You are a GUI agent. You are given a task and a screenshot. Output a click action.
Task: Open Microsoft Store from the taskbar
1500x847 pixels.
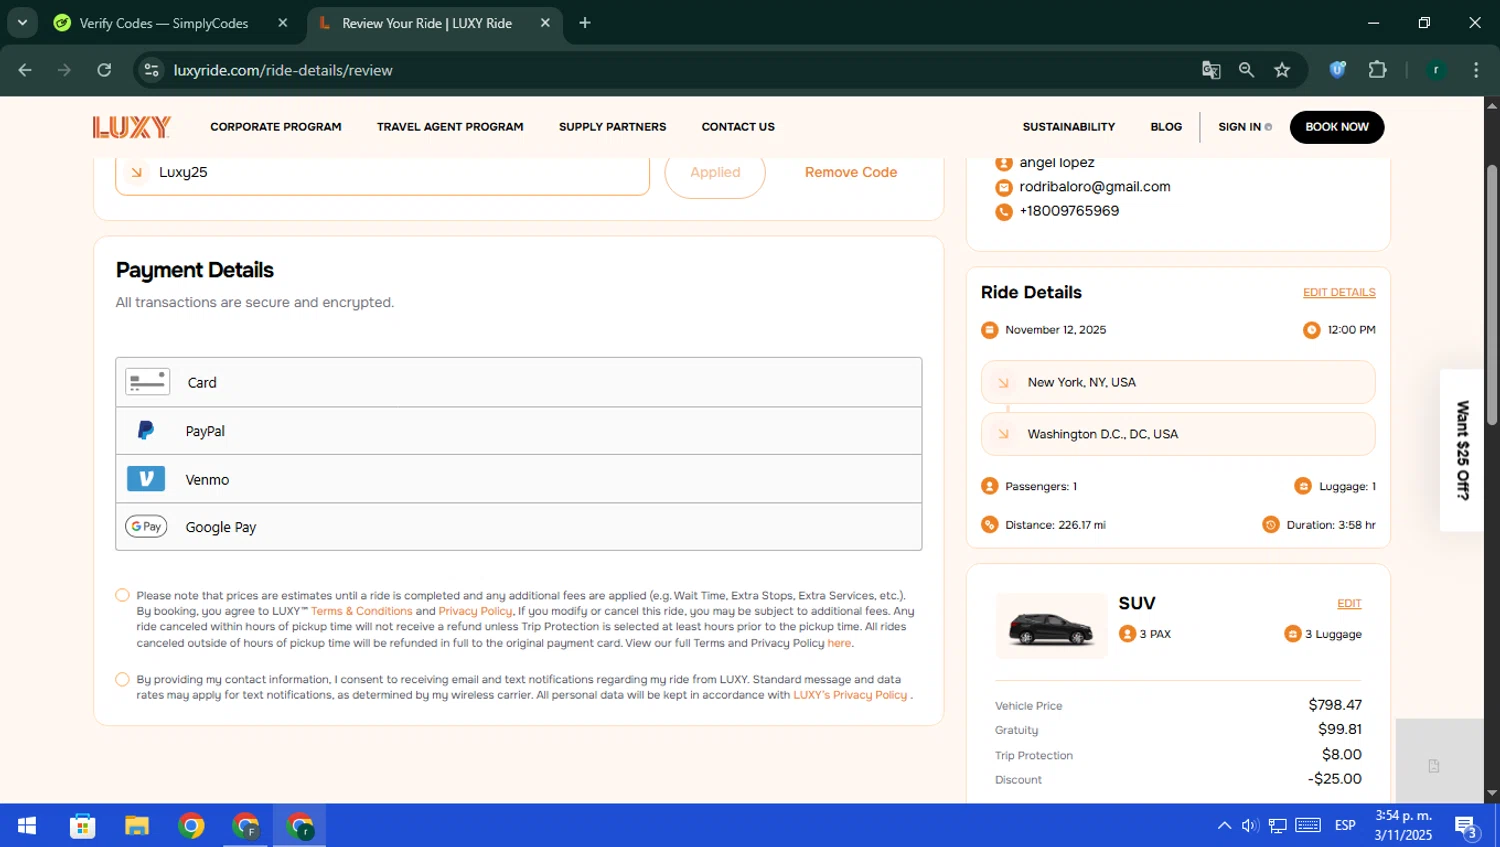click(x=83, y=826)
